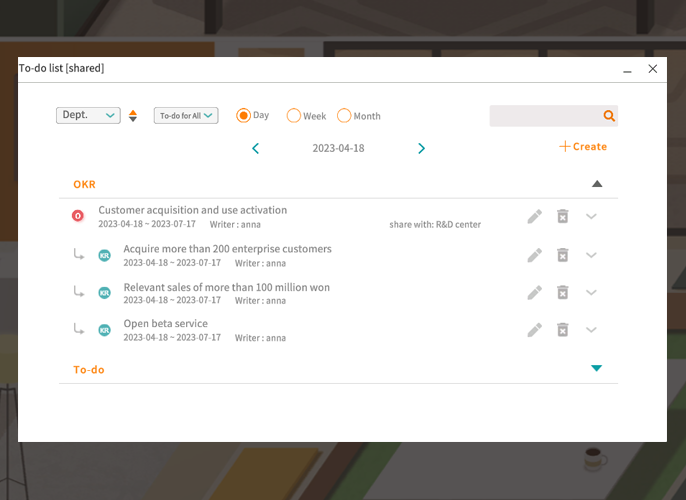The width and height of the screenshot is (686, 500).
Task: Expand 'Acquire more than 200 enterprise customers' row
Action: (591, 255)
